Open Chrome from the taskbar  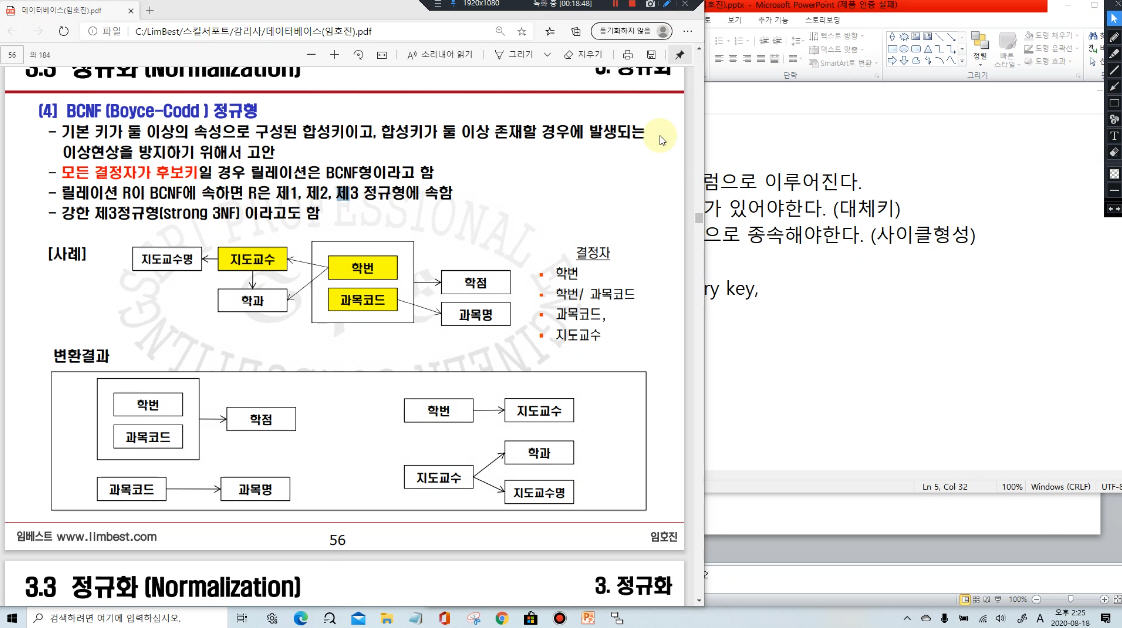pyautogui.click(x=502, y=618)
